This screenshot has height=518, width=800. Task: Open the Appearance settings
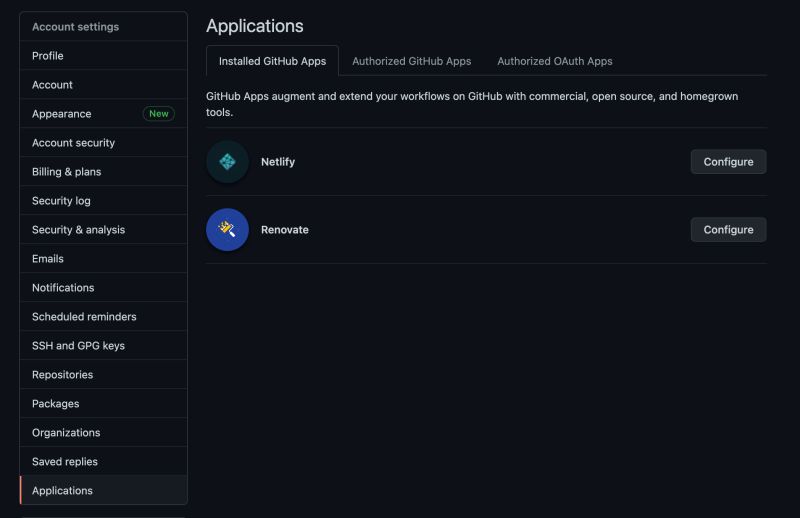pos(62,114)
